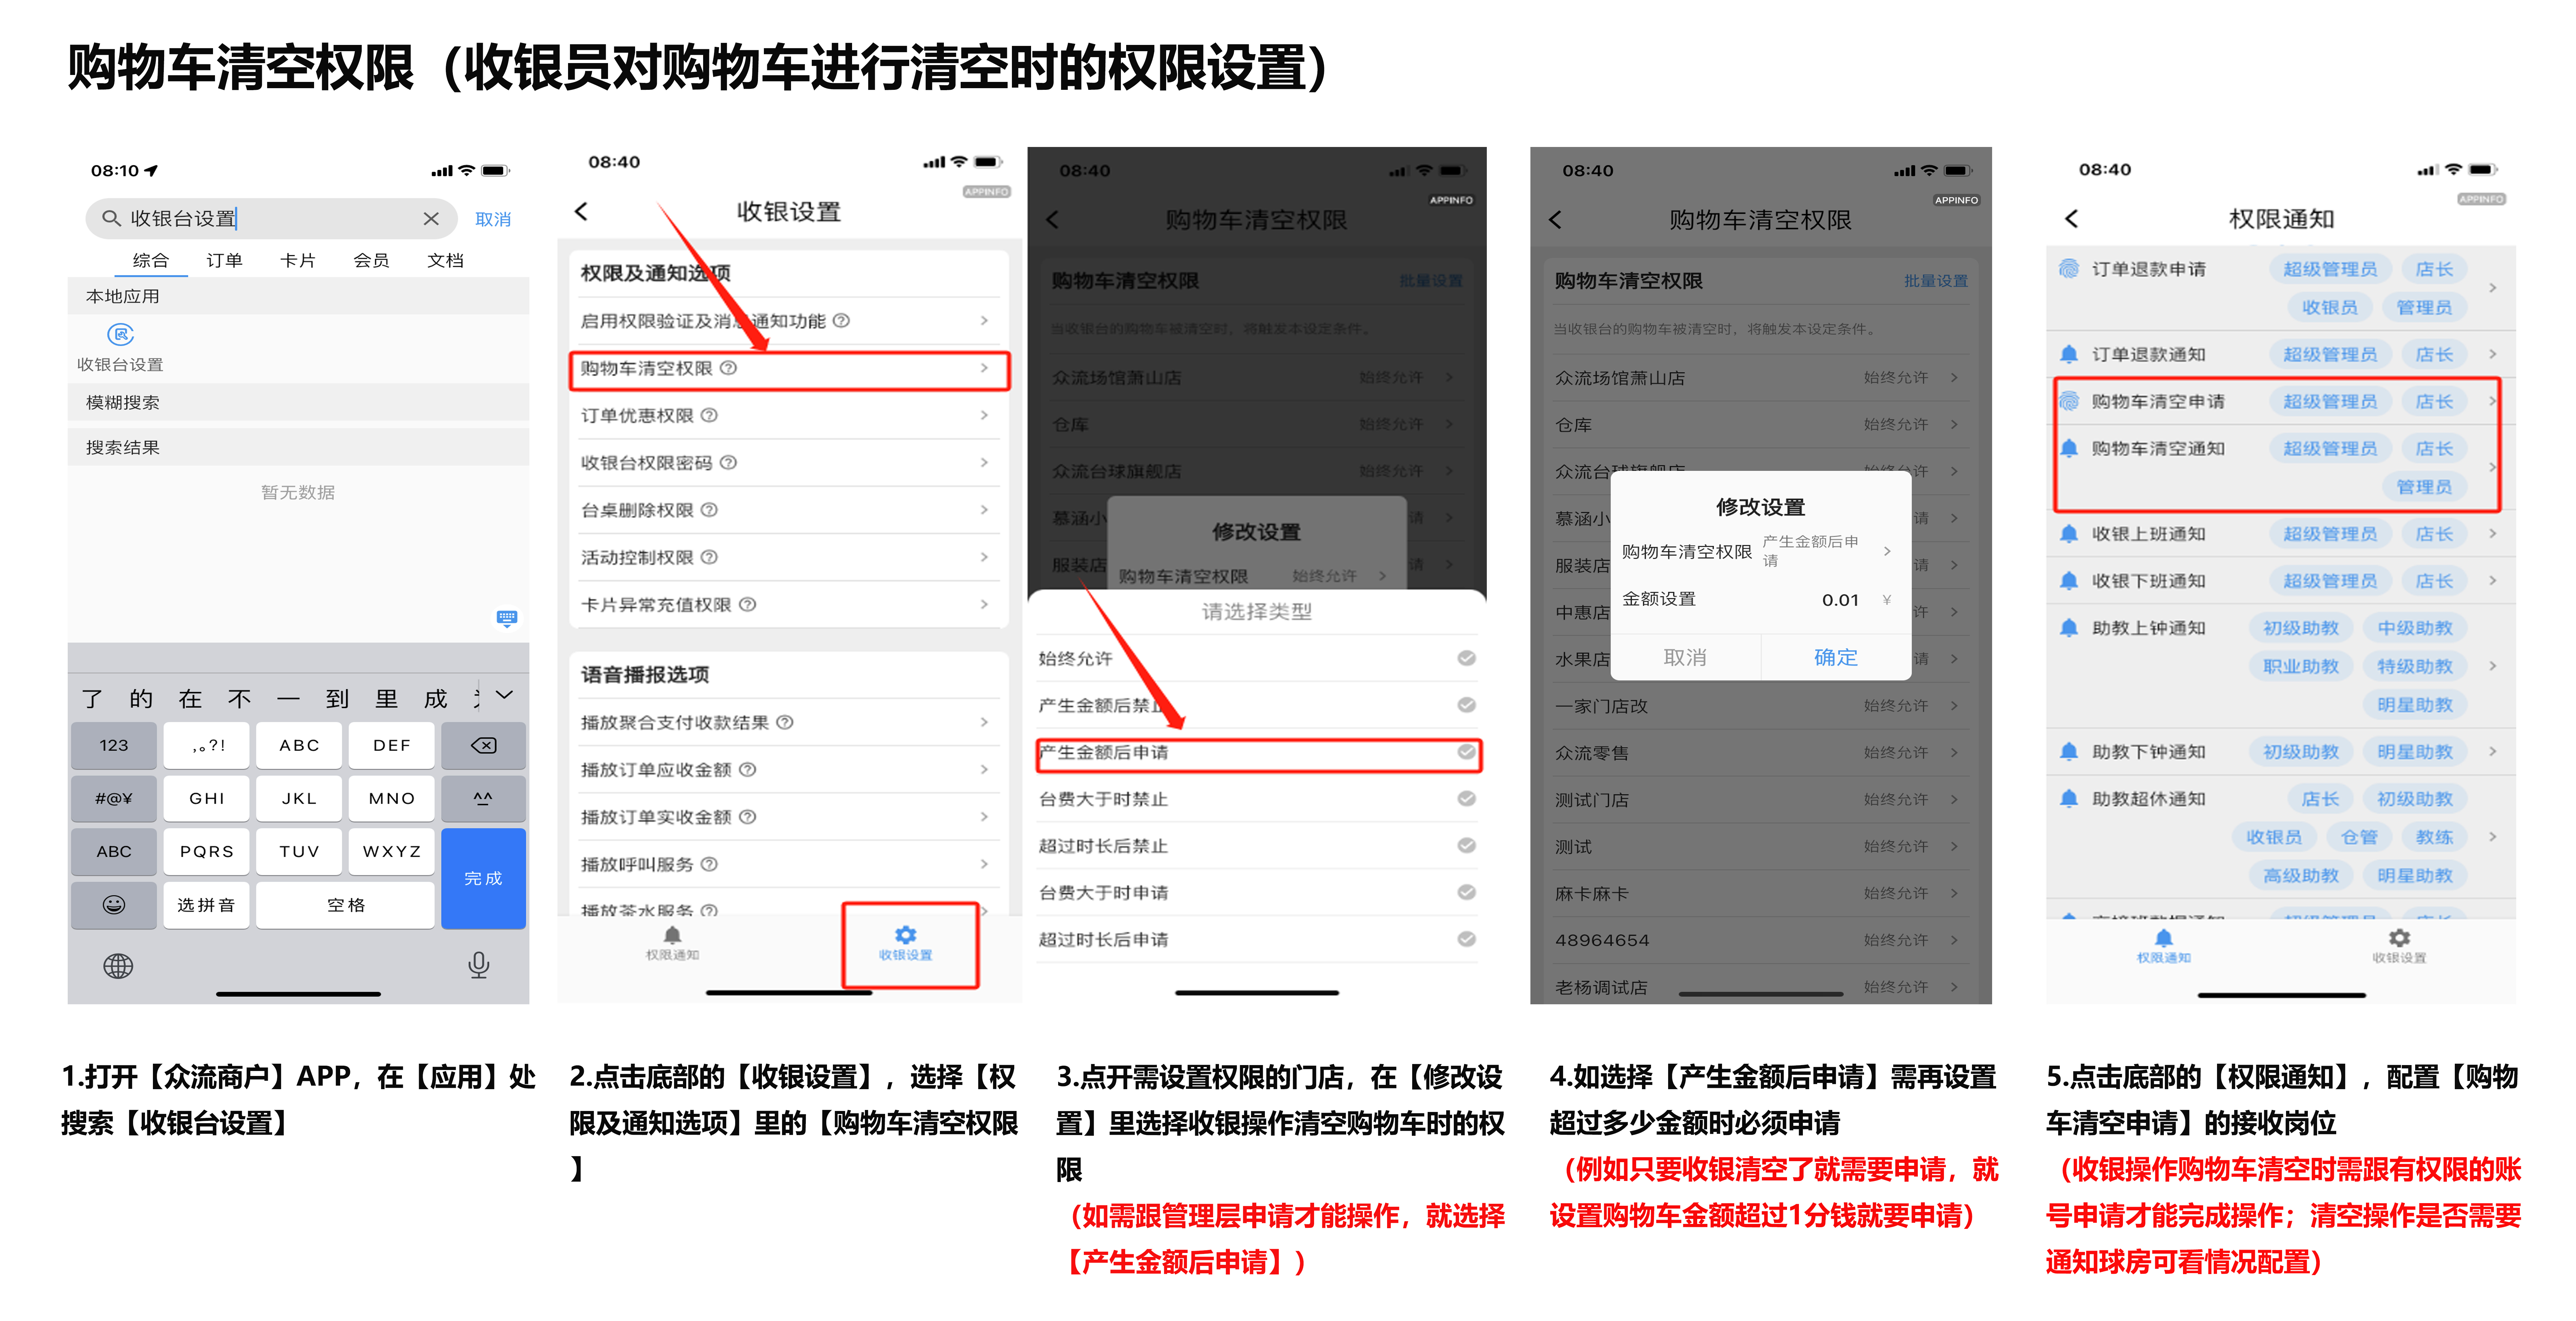Click help icon beside 订单优惠权限
The width and height of the screenshot is (2576, 1321).
coord(709,415)
